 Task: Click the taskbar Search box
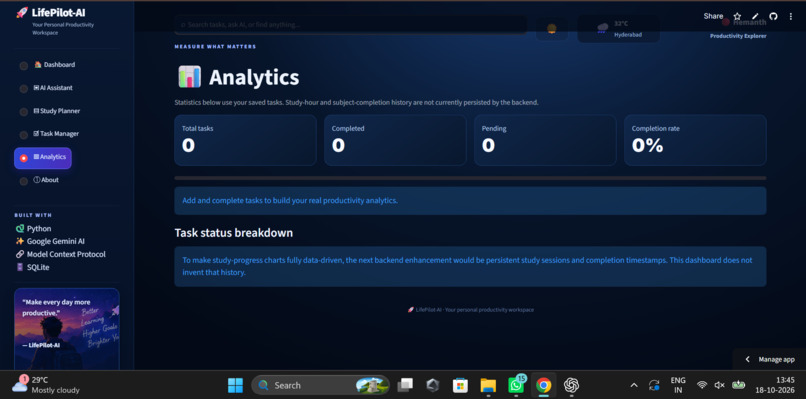pos(320,385)
